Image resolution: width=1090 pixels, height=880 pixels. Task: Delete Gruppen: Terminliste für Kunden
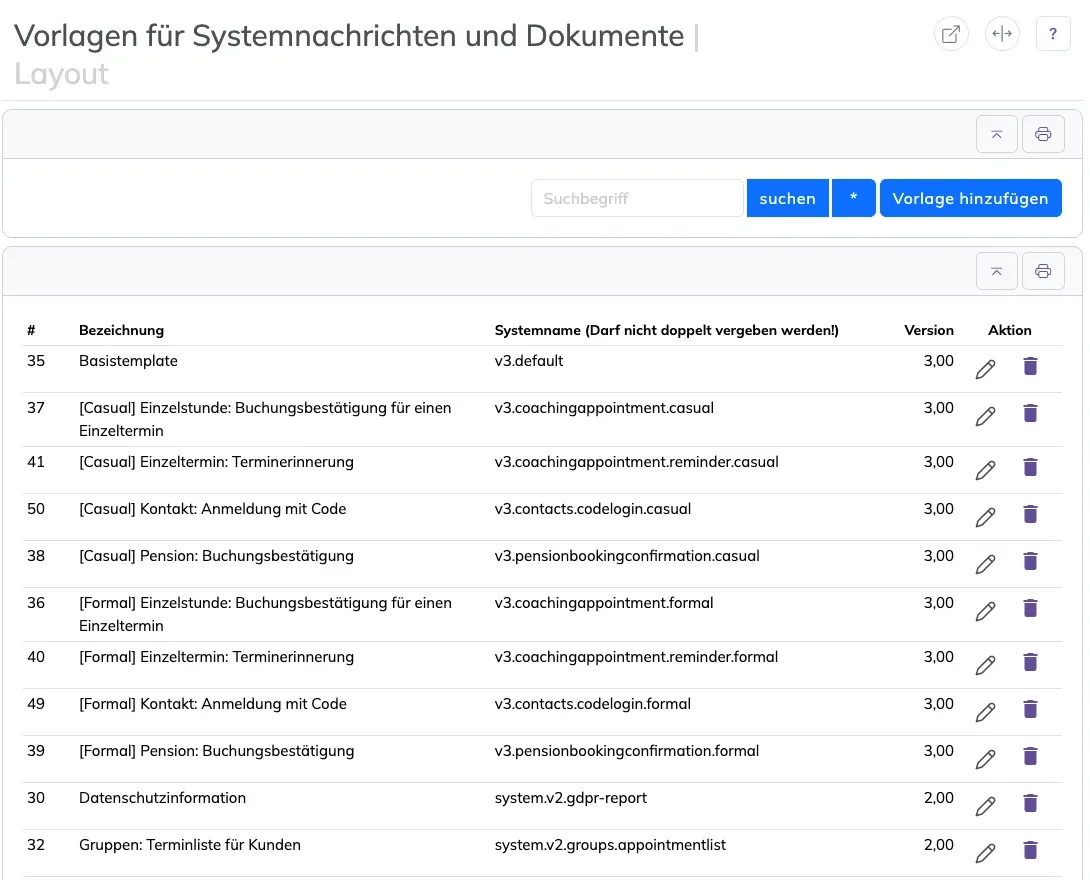coord(1030,850)
